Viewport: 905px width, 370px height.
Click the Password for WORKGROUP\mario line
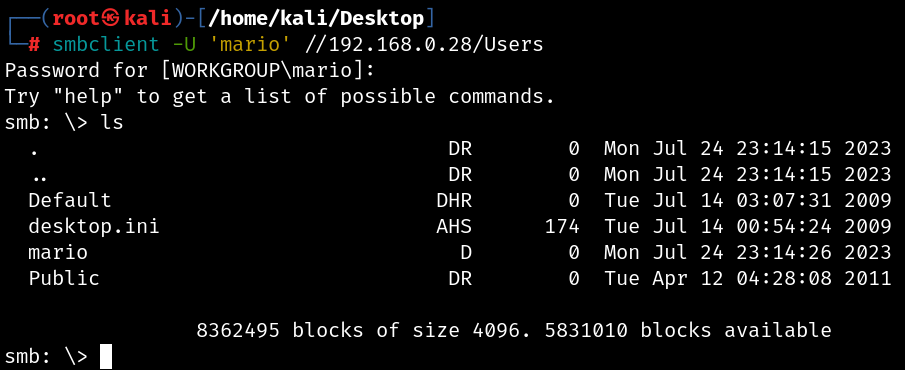point(190,70)
